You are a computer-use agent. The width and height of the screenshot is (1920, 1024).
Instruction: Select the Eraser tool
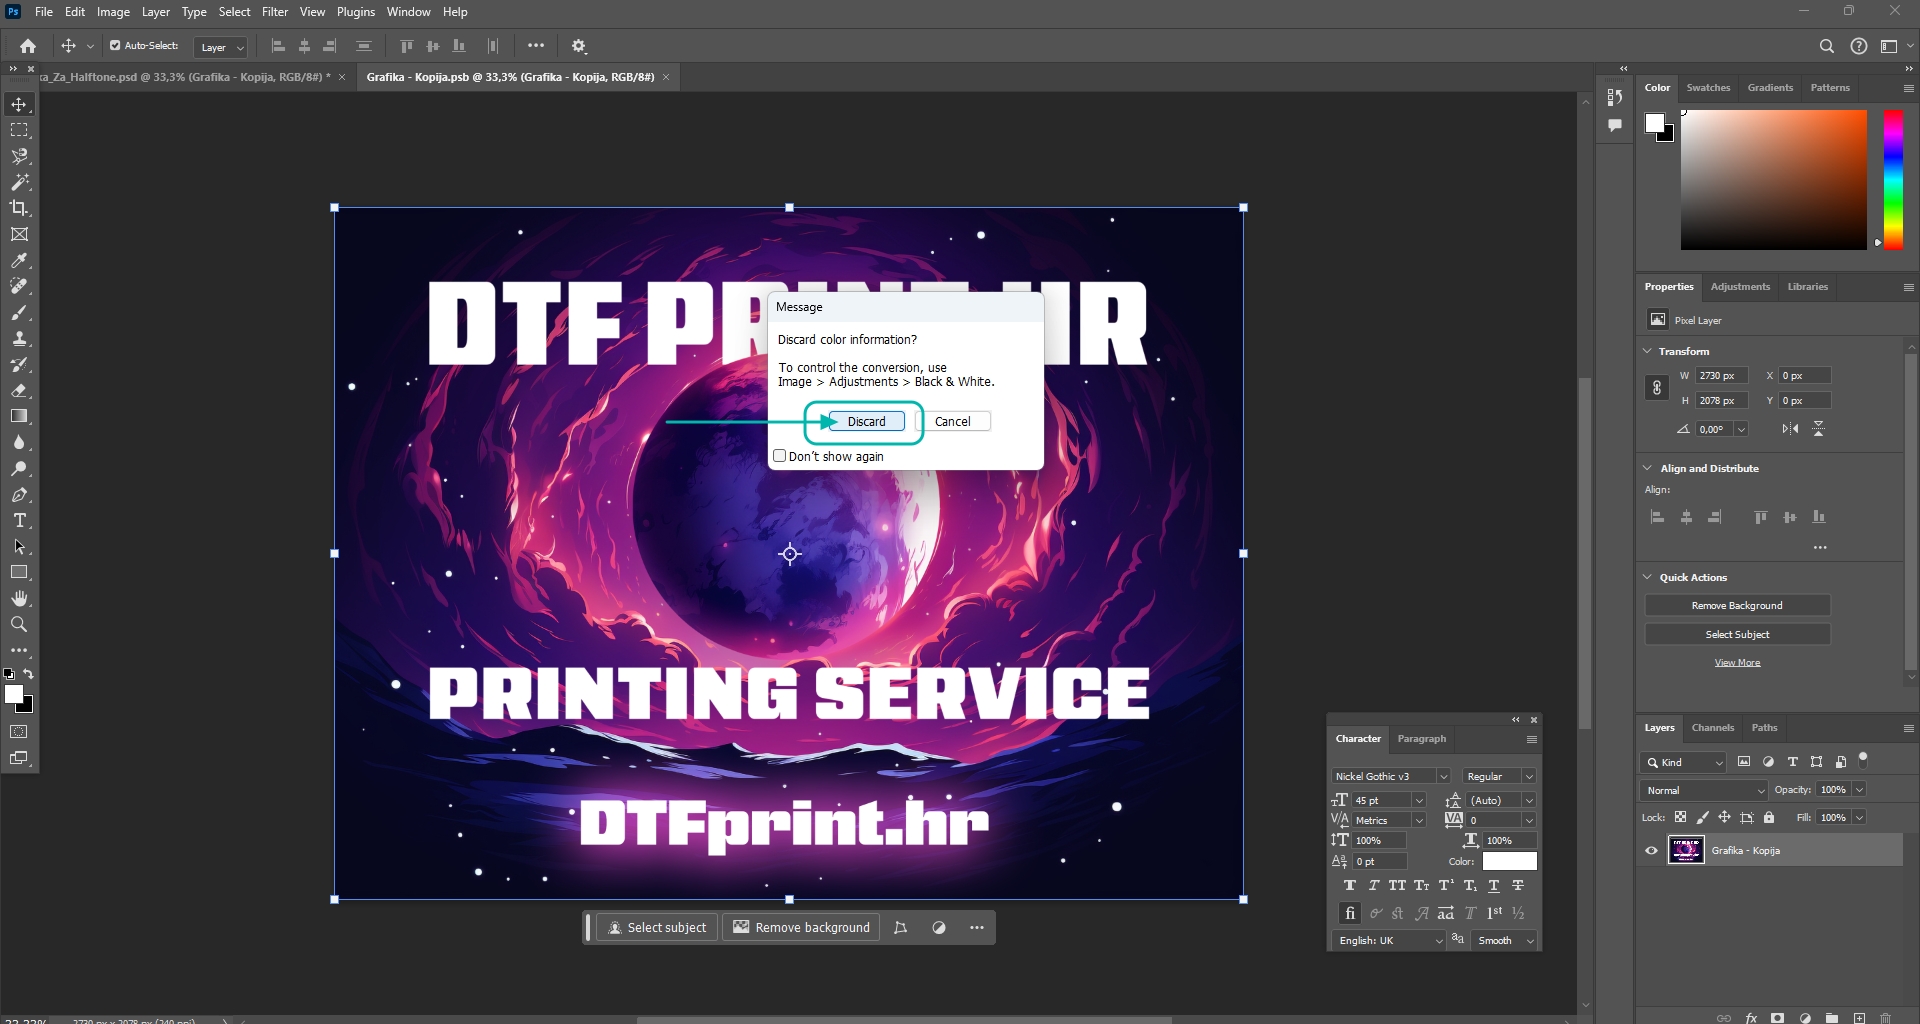[19, 390]
